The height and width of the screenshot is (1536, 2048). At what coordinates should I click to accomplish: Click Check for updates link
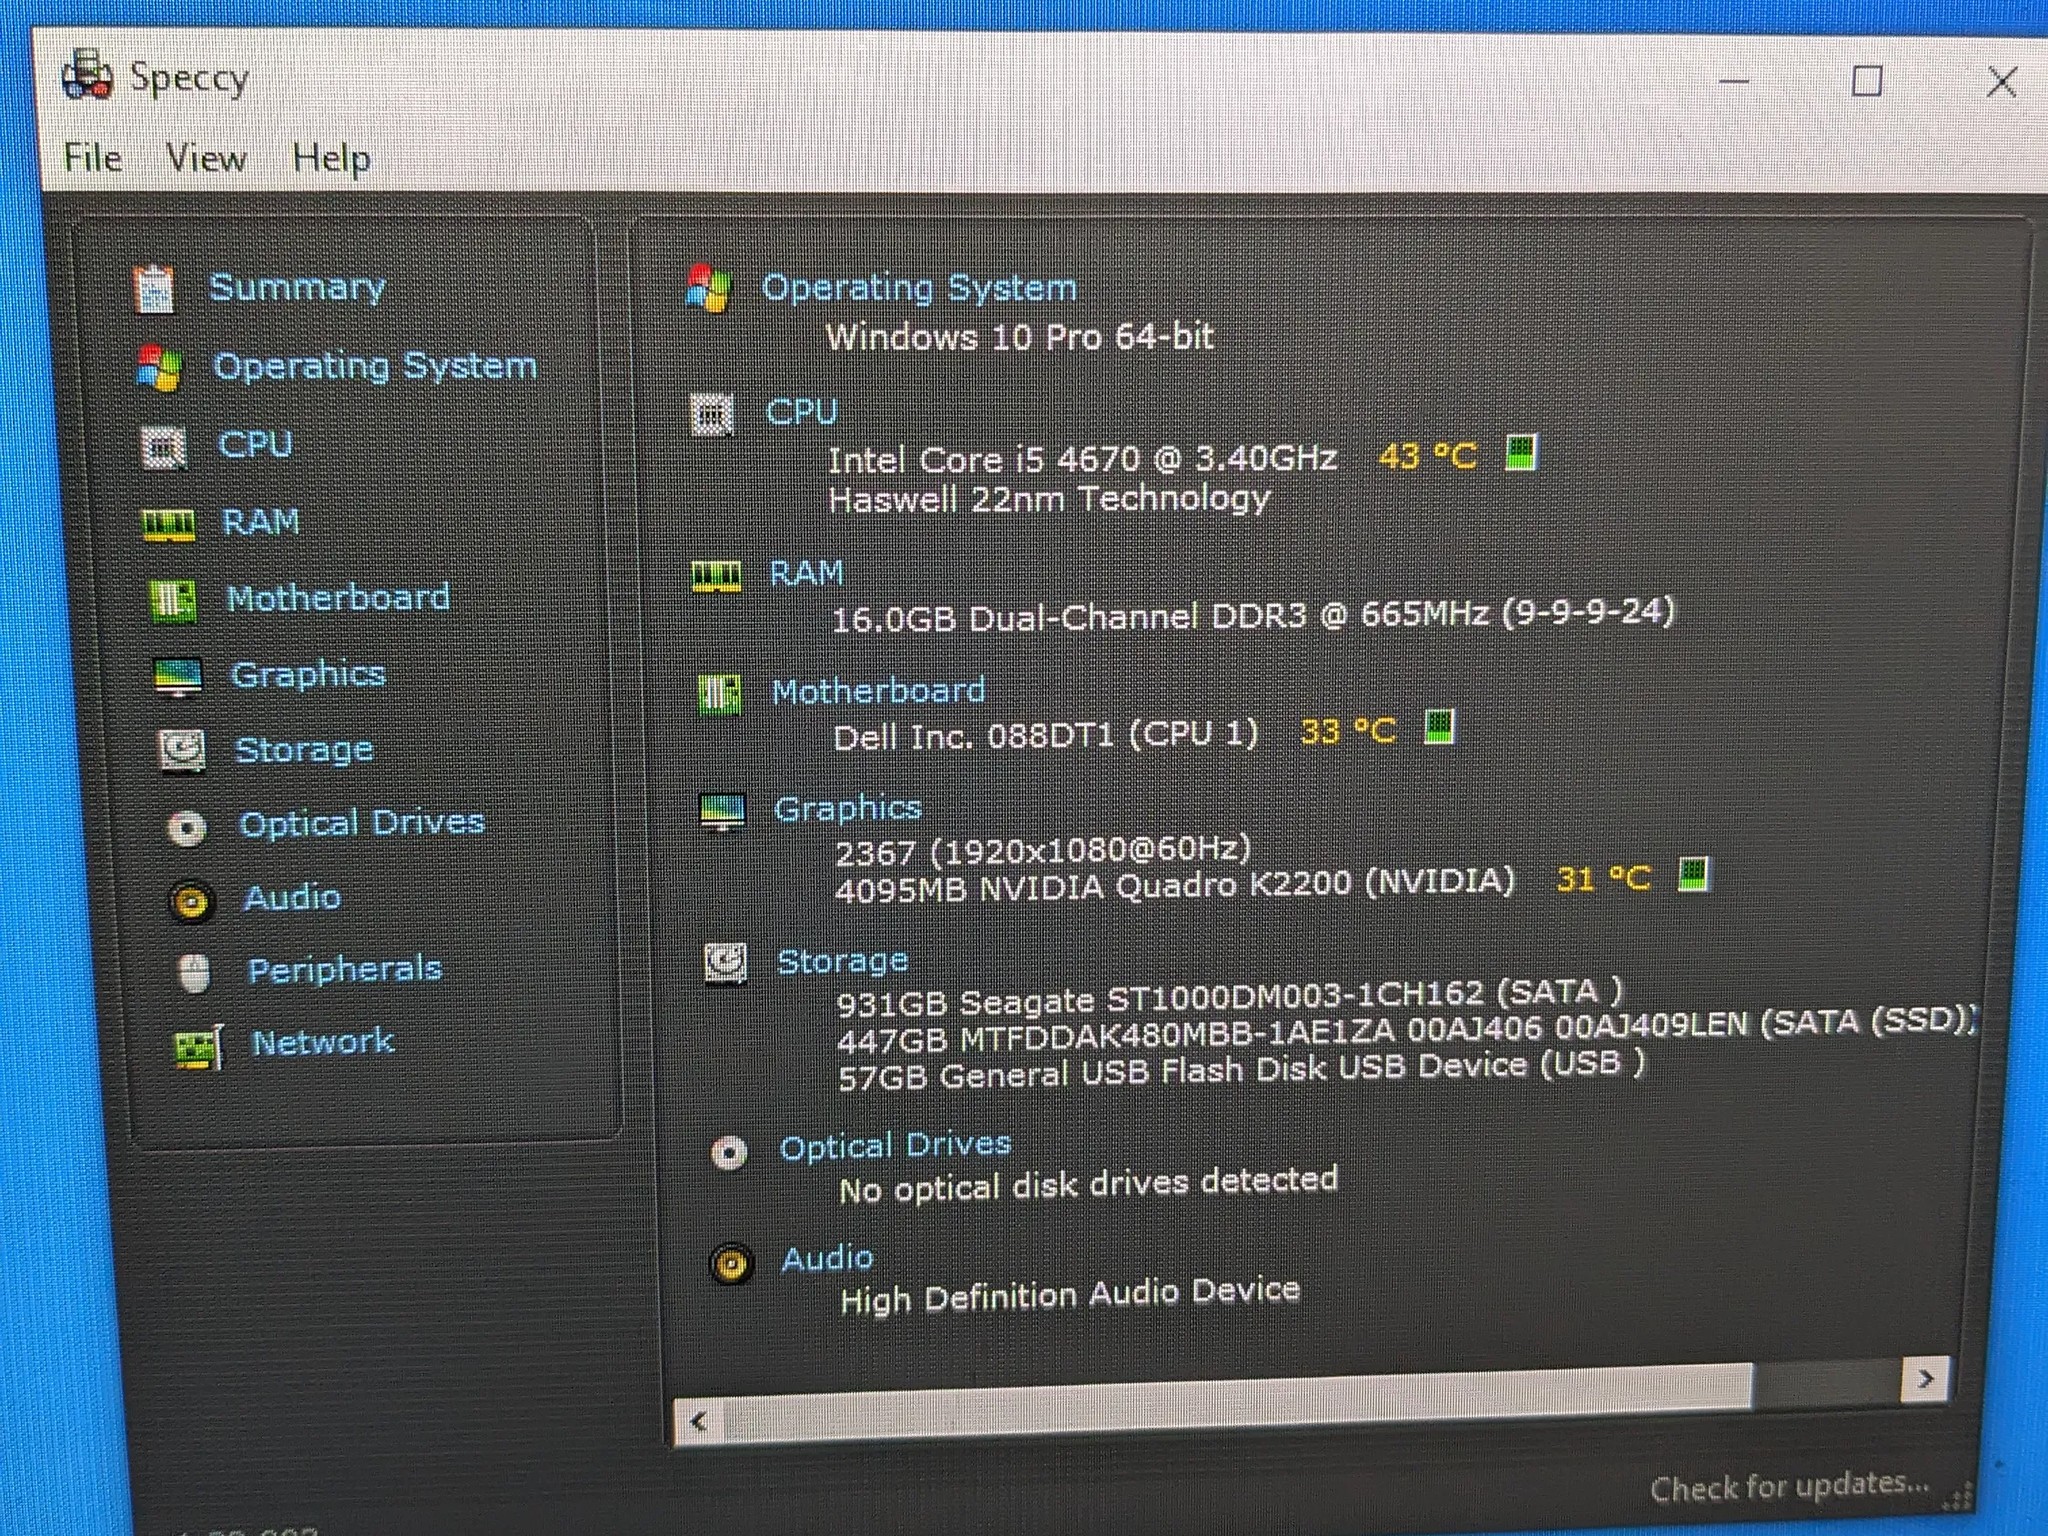tap(1790, 1486)
